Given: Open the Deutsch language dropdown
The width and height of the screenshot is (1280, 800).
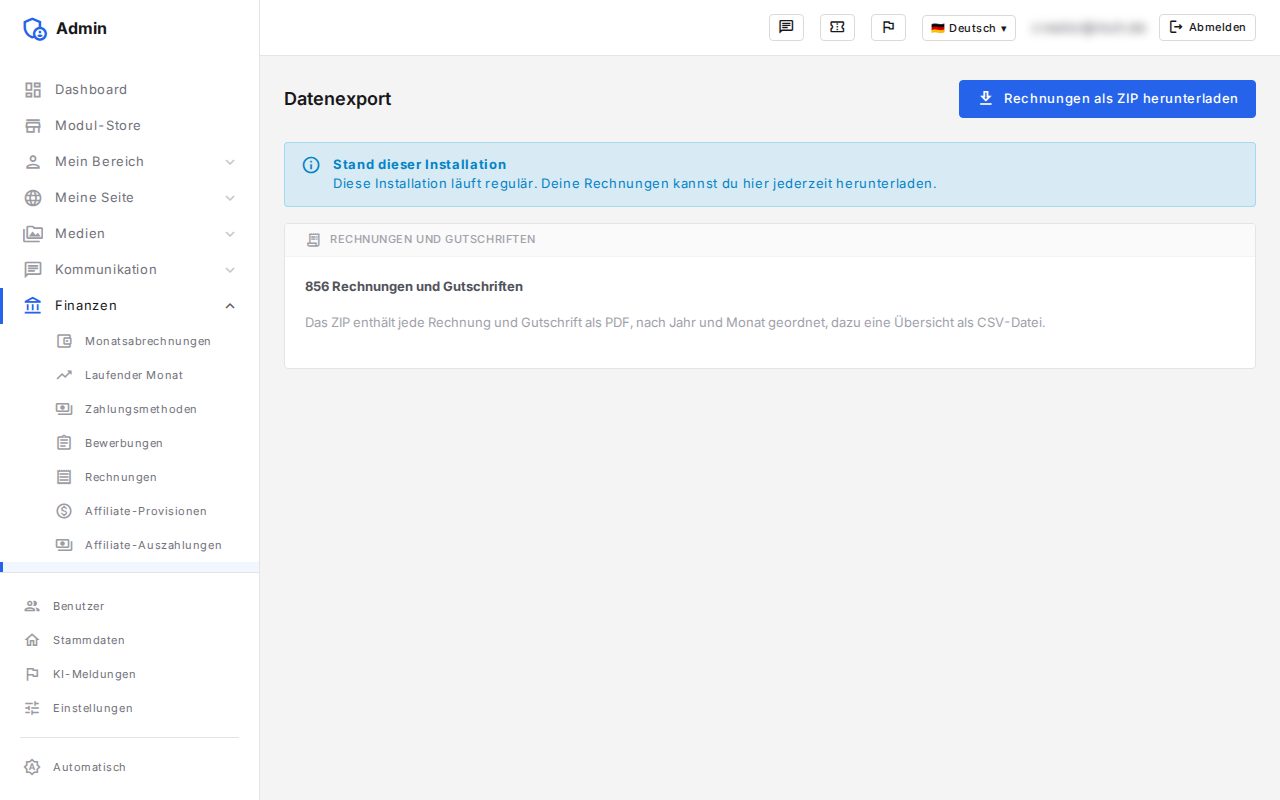Looking at the screenshot, I should click(968, 28).
